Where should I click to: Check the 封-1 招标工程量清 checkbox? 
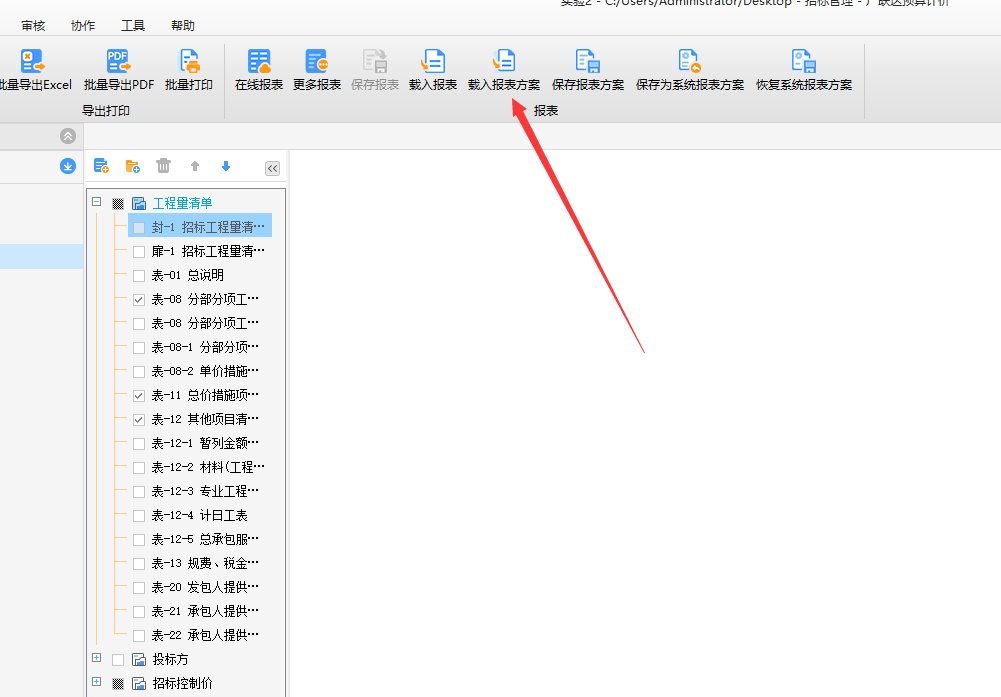tap(138, 226)
